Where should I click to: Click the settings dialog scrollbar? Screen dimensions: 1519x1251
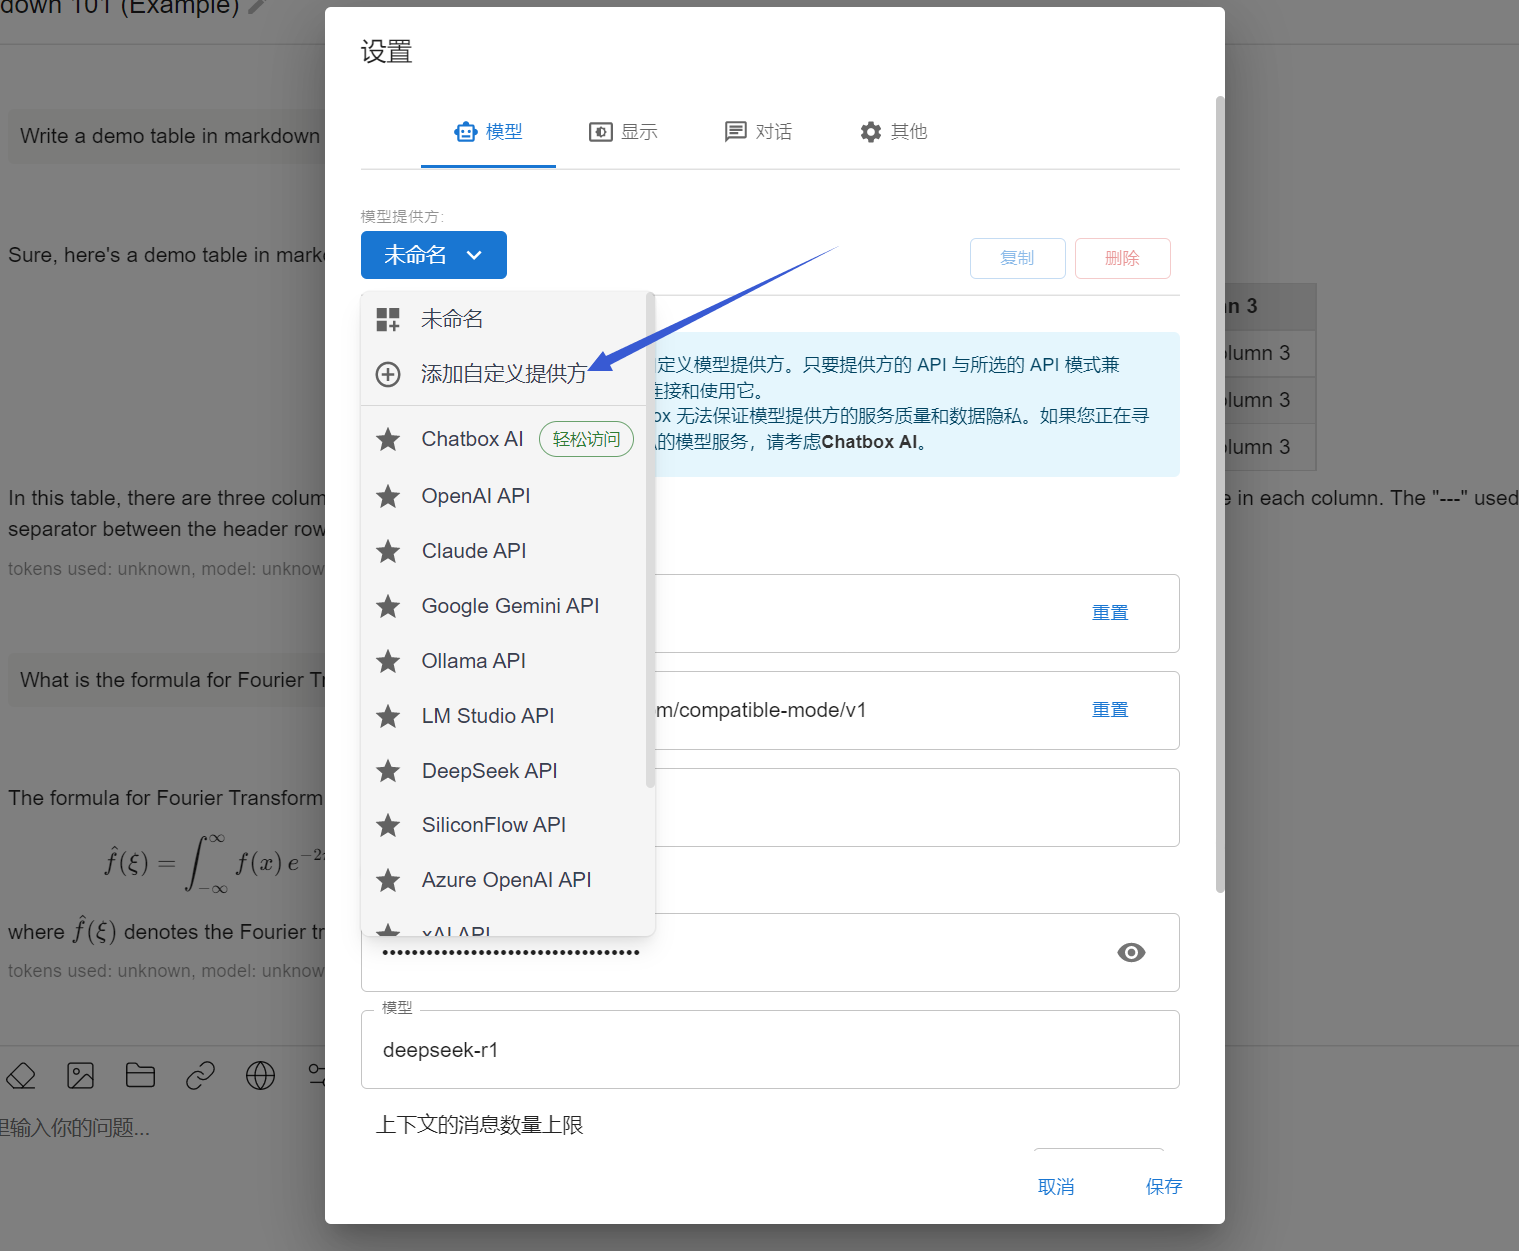click(x=1220, y=494)
